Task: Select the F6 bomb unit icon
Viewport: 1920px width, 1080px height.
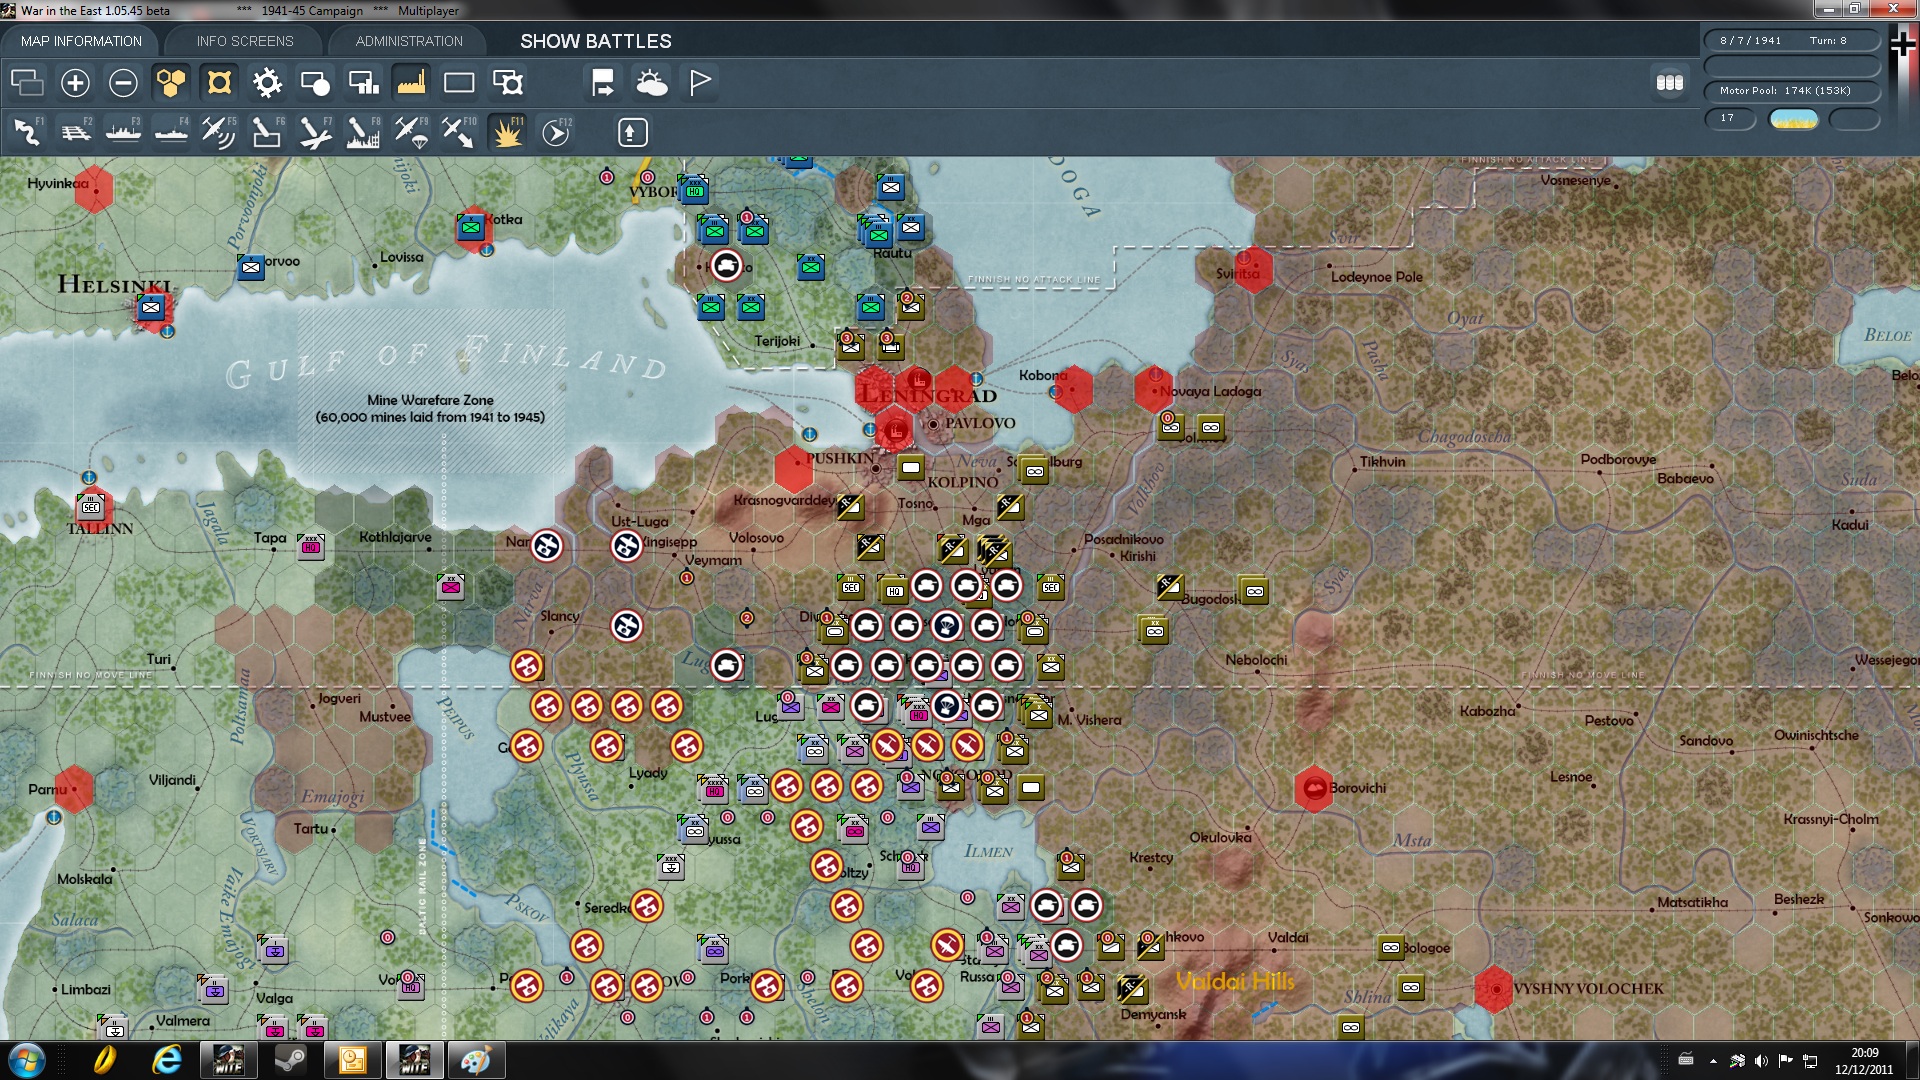Action: (x=267, y=132)
